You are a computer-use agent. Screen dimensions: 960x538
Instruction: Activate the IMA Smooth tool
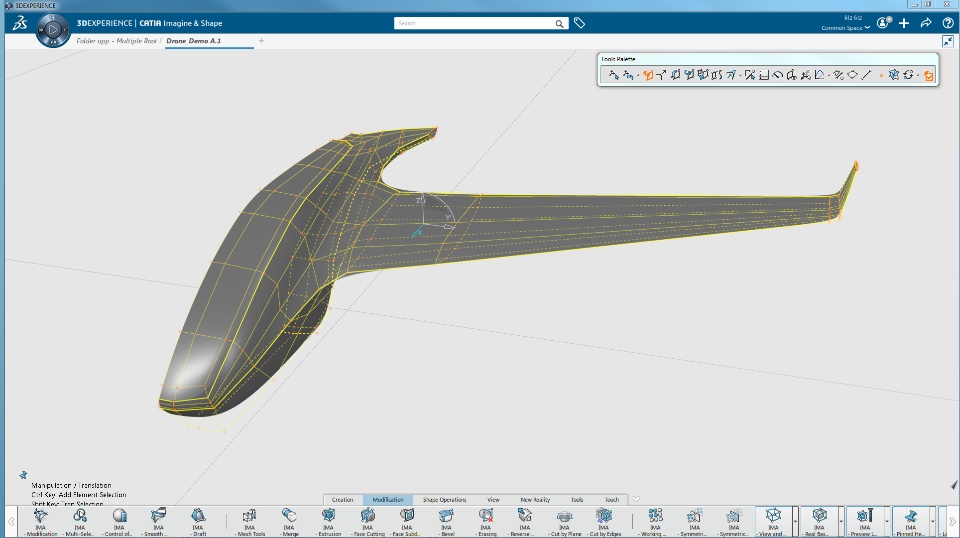(x=158, y=522)
